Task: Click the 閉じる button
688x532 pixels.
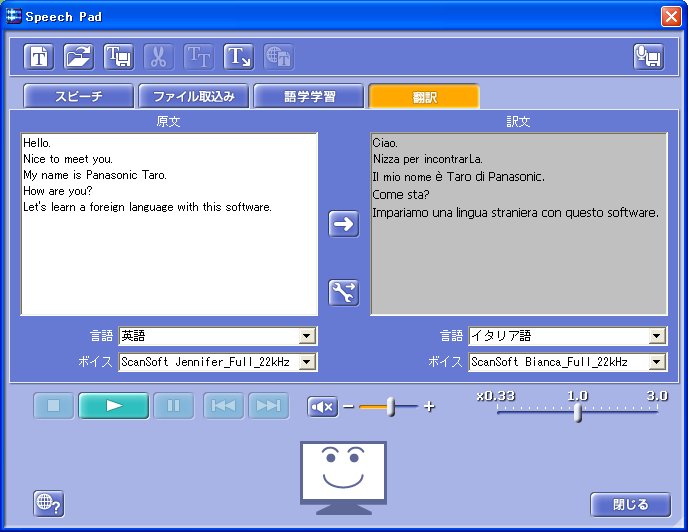Action: point(629,504)
